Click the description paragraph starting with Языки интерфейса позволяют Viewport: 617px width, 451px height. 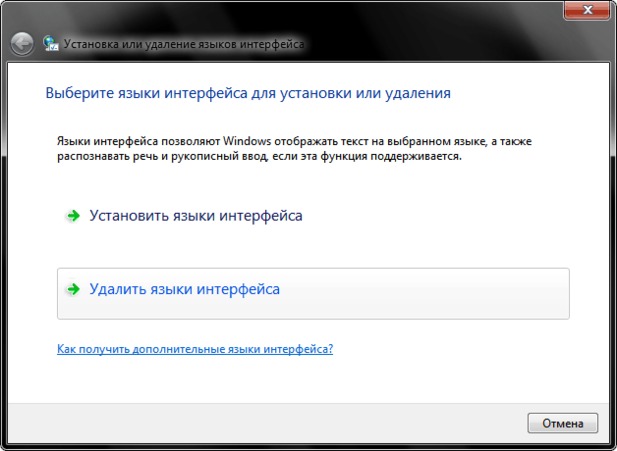coord(294,148)
